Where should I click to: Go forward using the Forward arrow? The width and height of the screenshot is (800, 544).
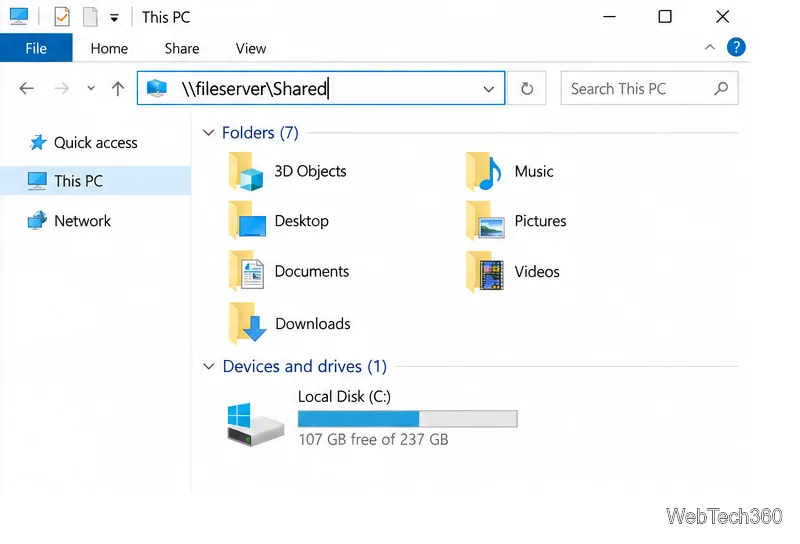(x=62, y=89)
